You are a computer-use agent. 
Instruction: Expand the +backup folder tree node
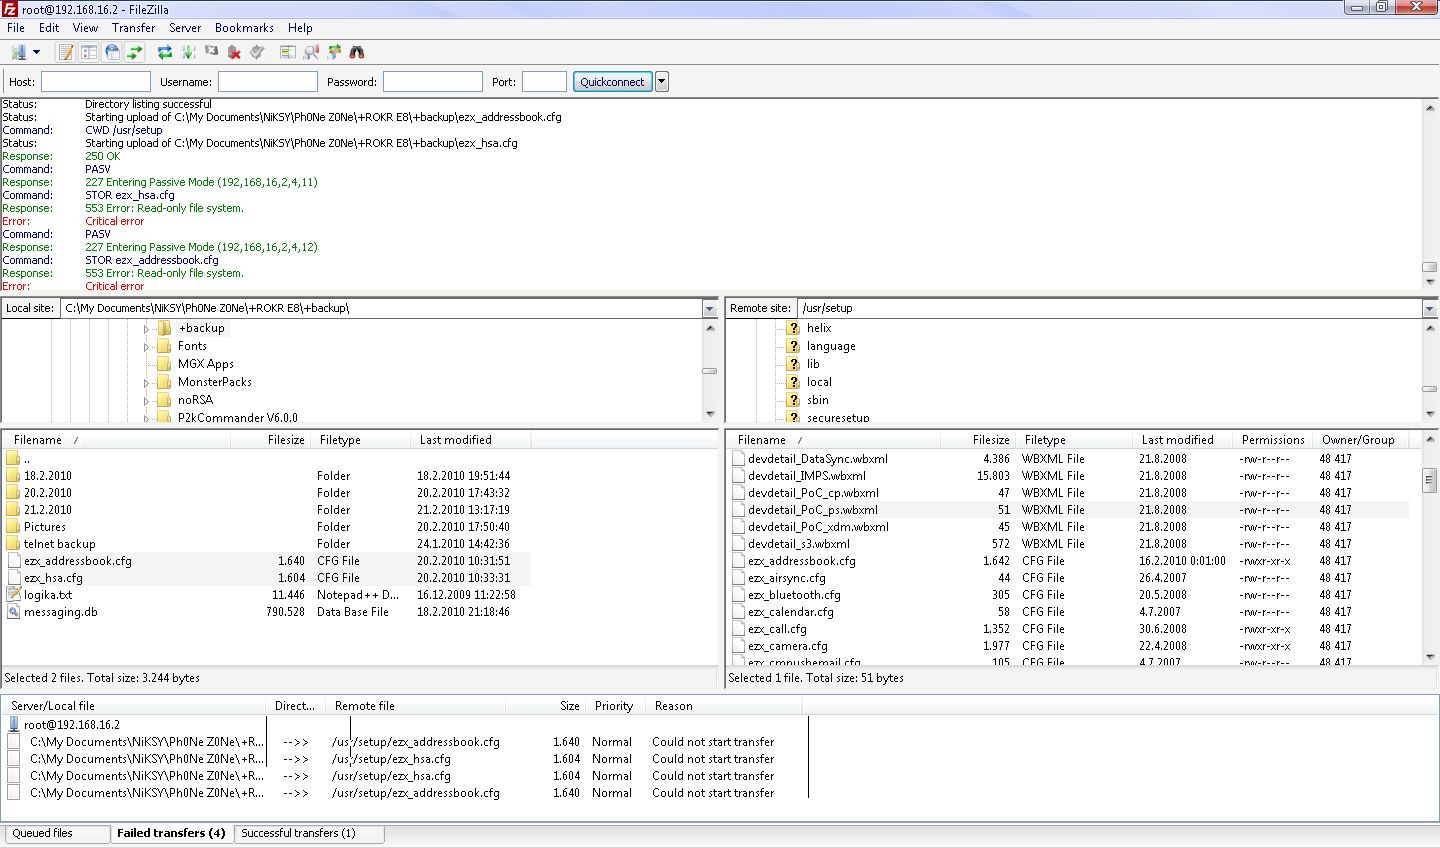[x=146, y=329]
